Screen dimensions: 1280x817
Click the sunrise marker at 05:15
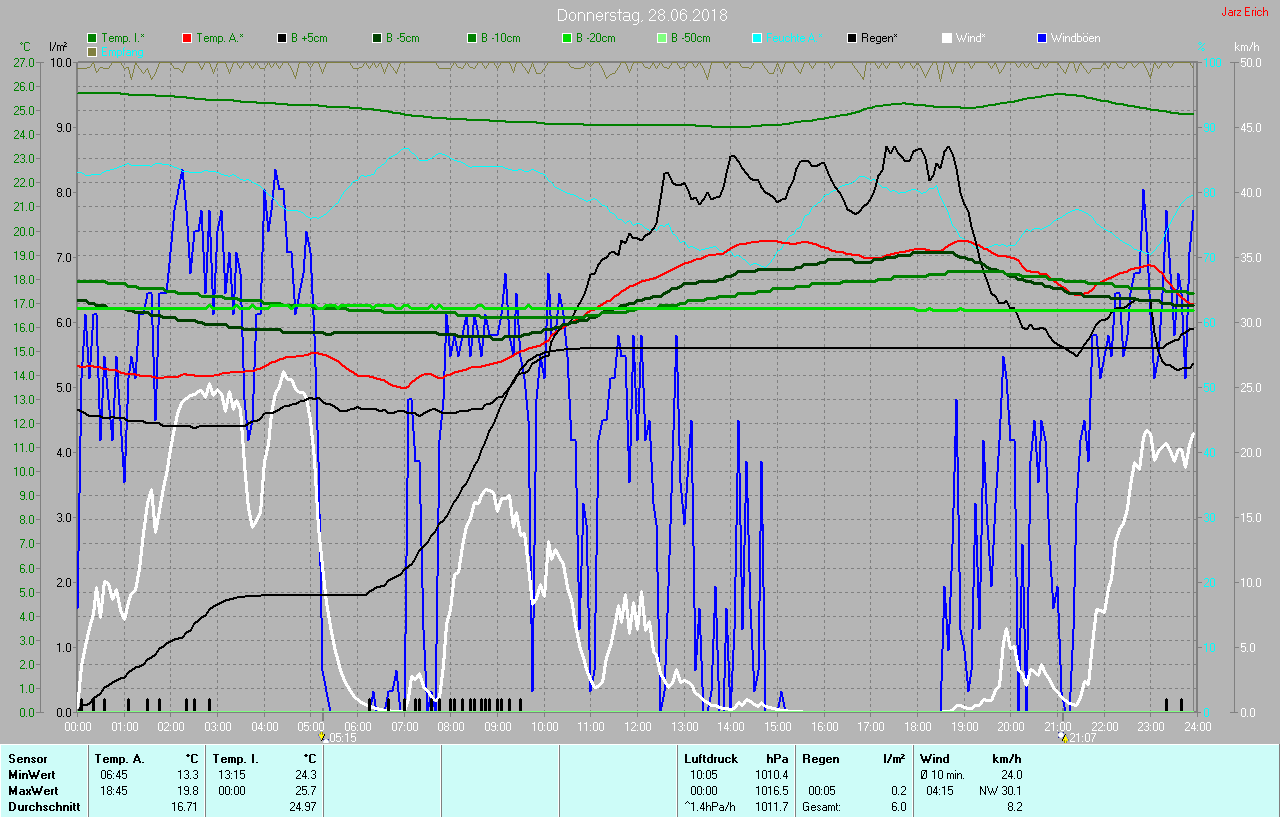click(322, 737)
